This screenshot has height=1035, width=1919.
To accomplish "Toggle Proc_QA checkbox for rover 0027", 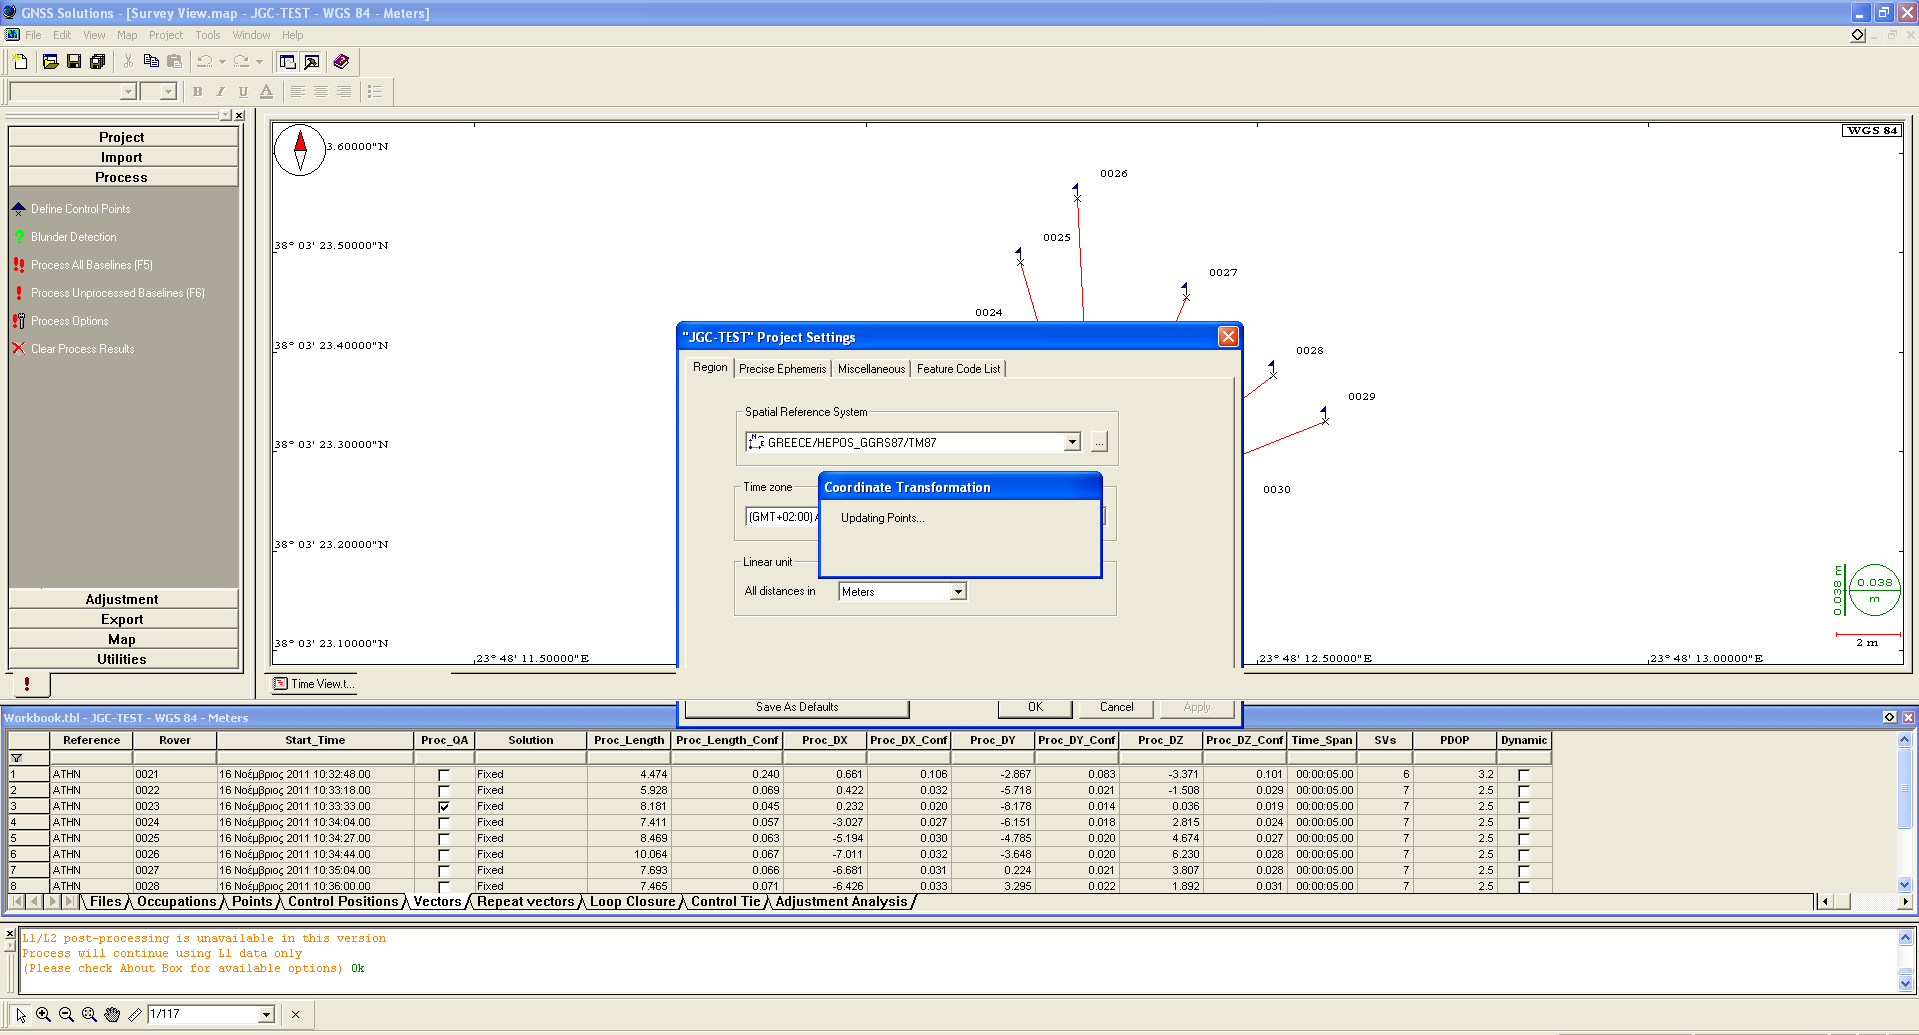I will 444,871.
